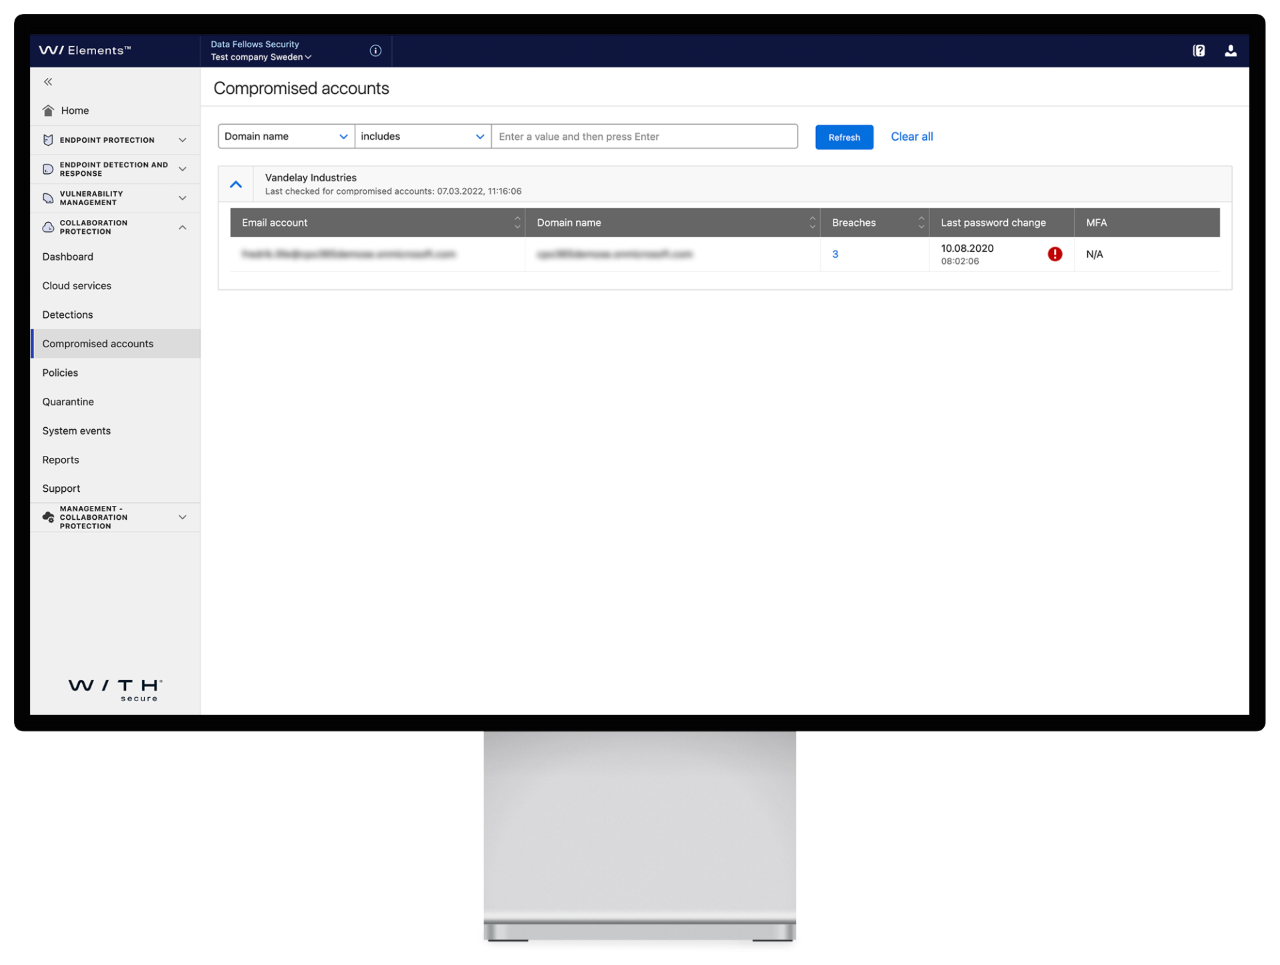
Task: Open the includes operator dropdown
Action: coord(423,136)
